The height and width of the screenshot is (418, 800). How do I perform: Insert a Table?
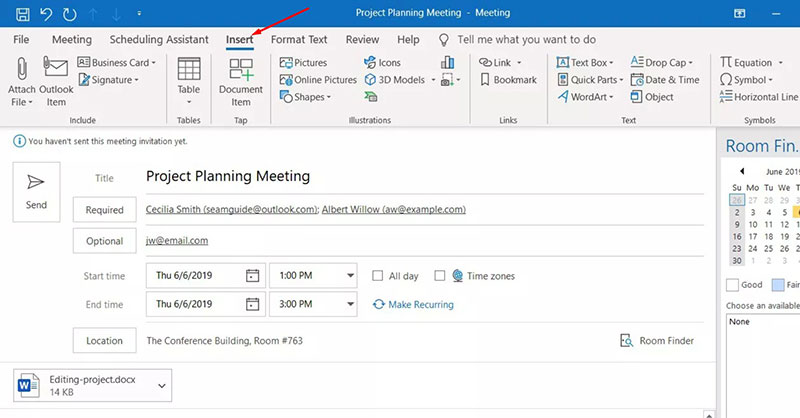(188, 82)
